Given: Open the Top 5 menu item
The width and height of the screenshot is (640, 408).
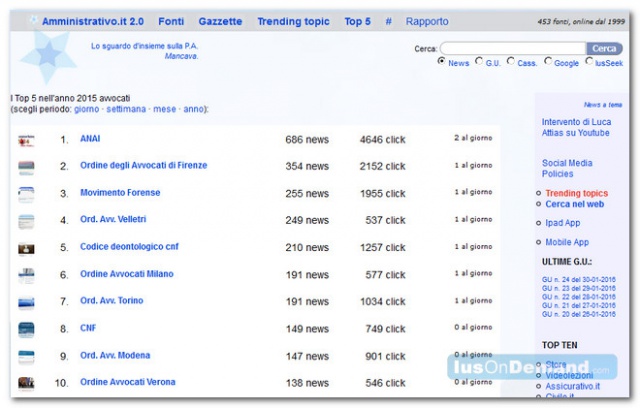Looking at the screenshot, I should (358, 22).
